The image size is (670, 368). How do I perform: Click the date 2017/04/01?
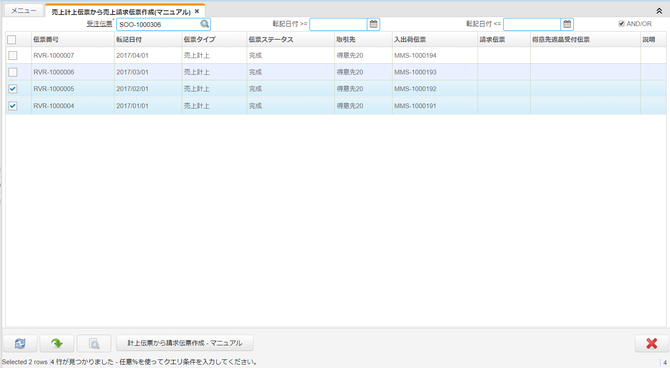[132, 56]
